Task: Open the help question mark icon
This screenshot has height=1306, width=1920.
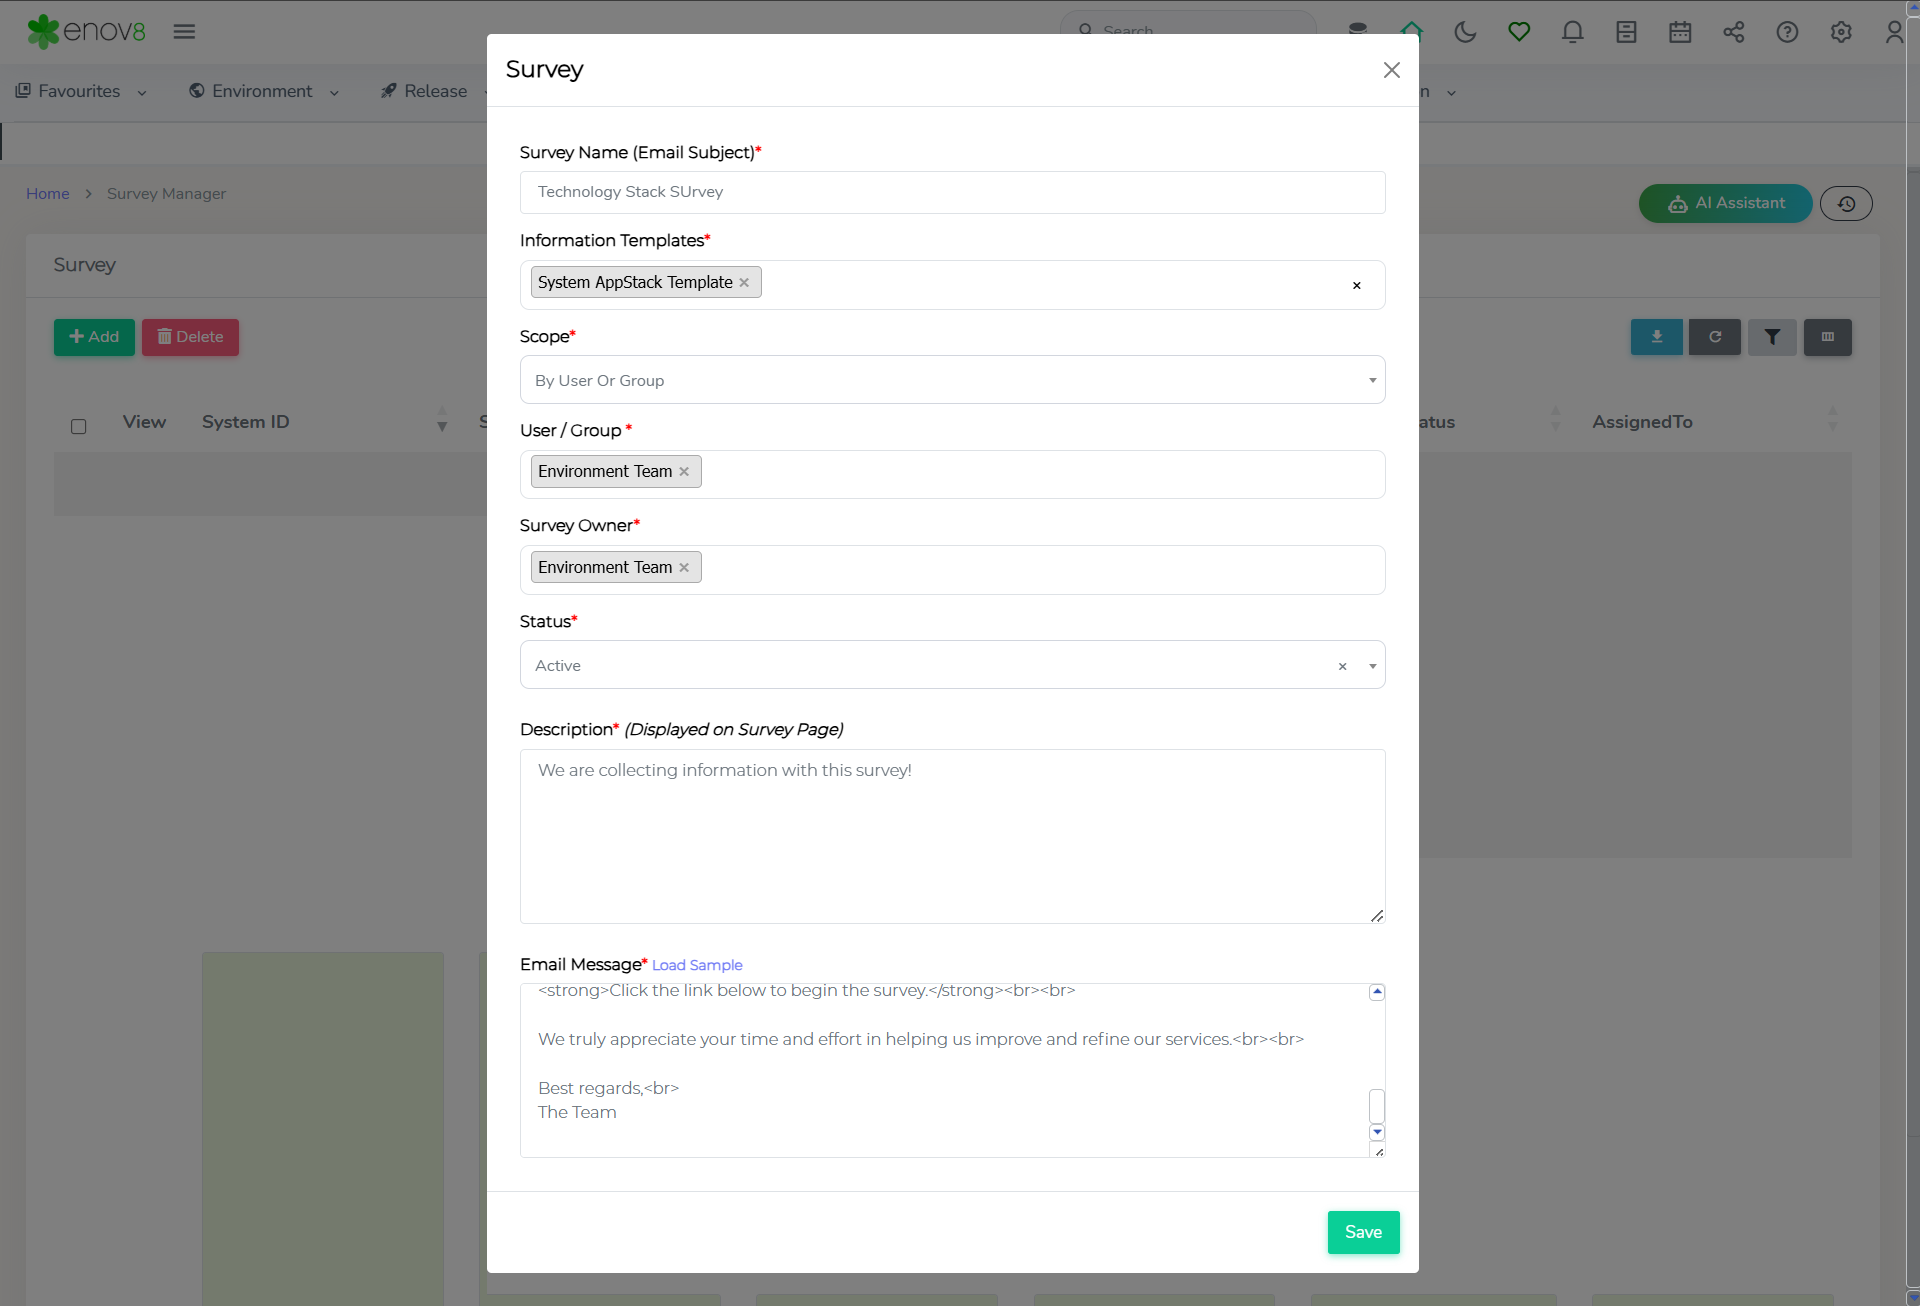Action: (1787, 32)
